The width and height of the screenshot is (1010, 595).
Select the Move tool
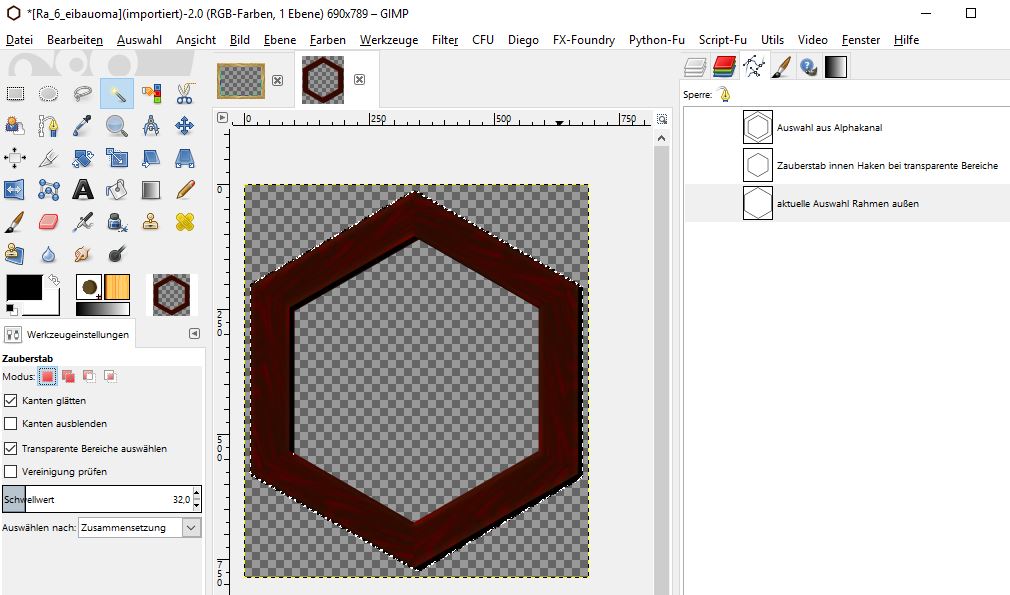click(x=185, y=126)
